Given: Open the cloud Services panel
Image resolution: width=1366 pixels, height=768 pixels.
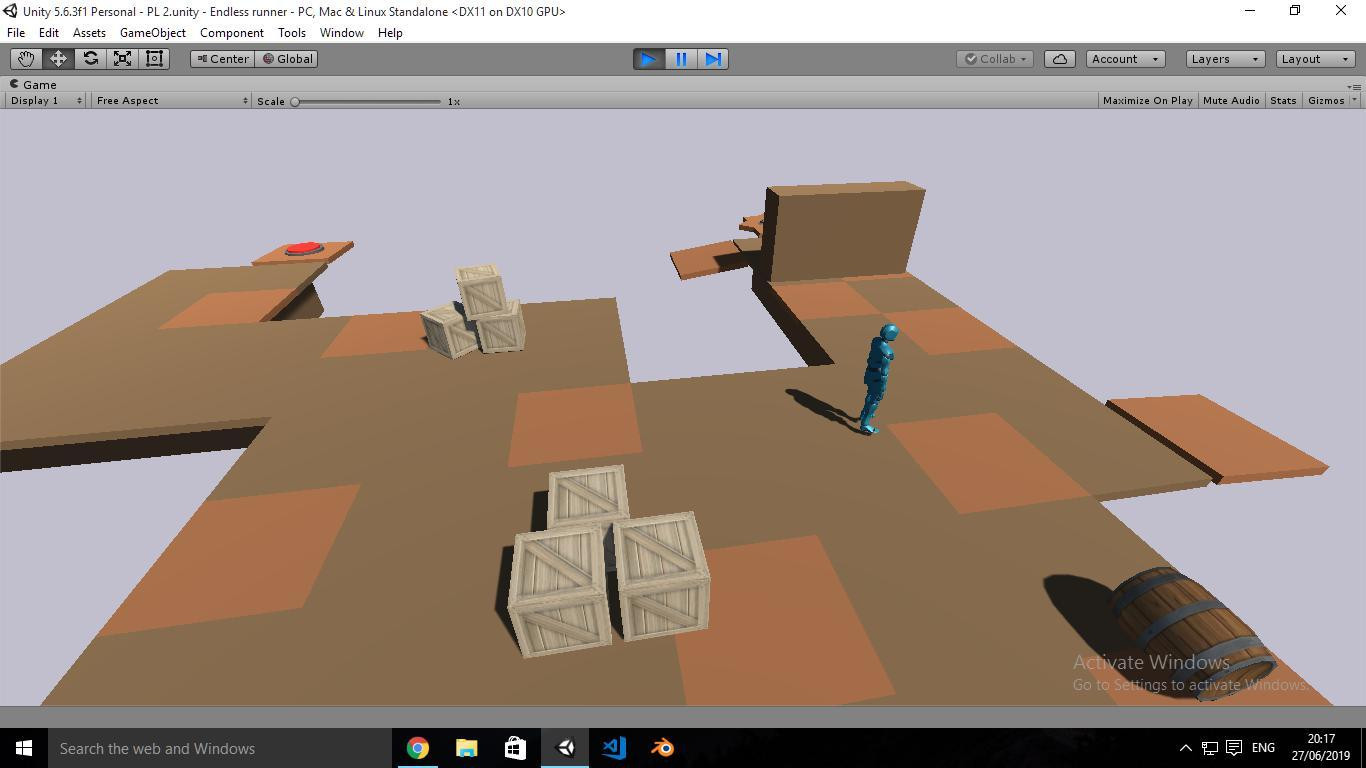Looking at the screenshot, I should (x=1060, y=59).
